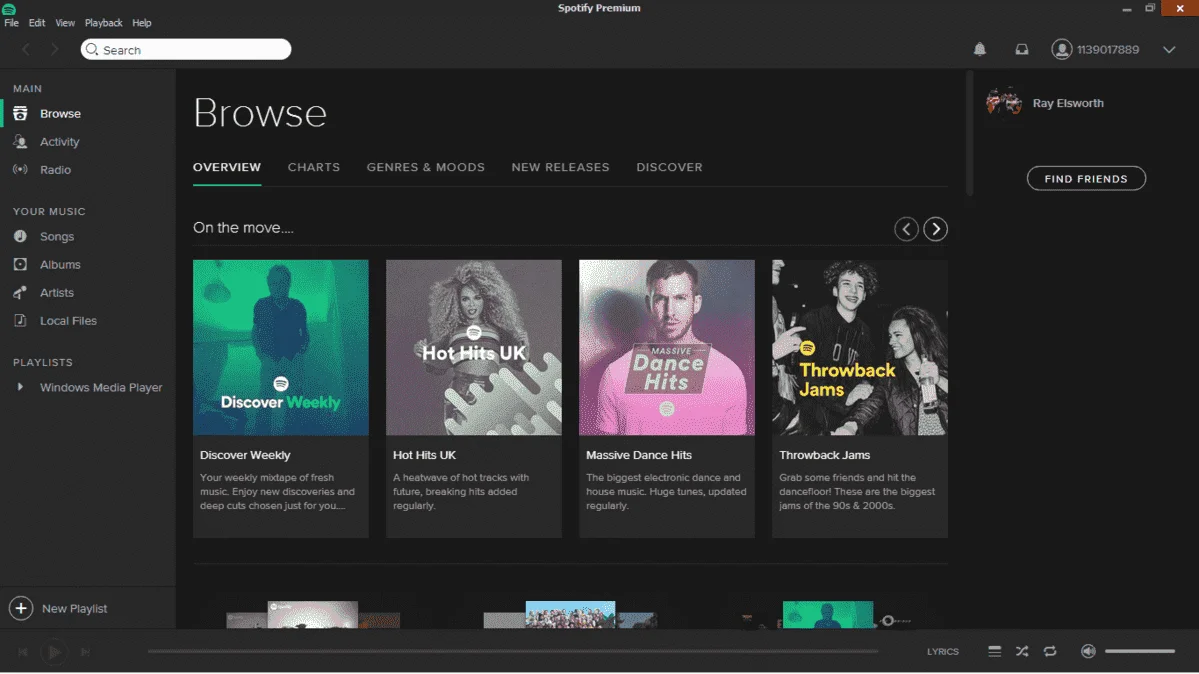Click the Artists sidebar icon
The image size is (1199, 674).
tap(20, 292)
